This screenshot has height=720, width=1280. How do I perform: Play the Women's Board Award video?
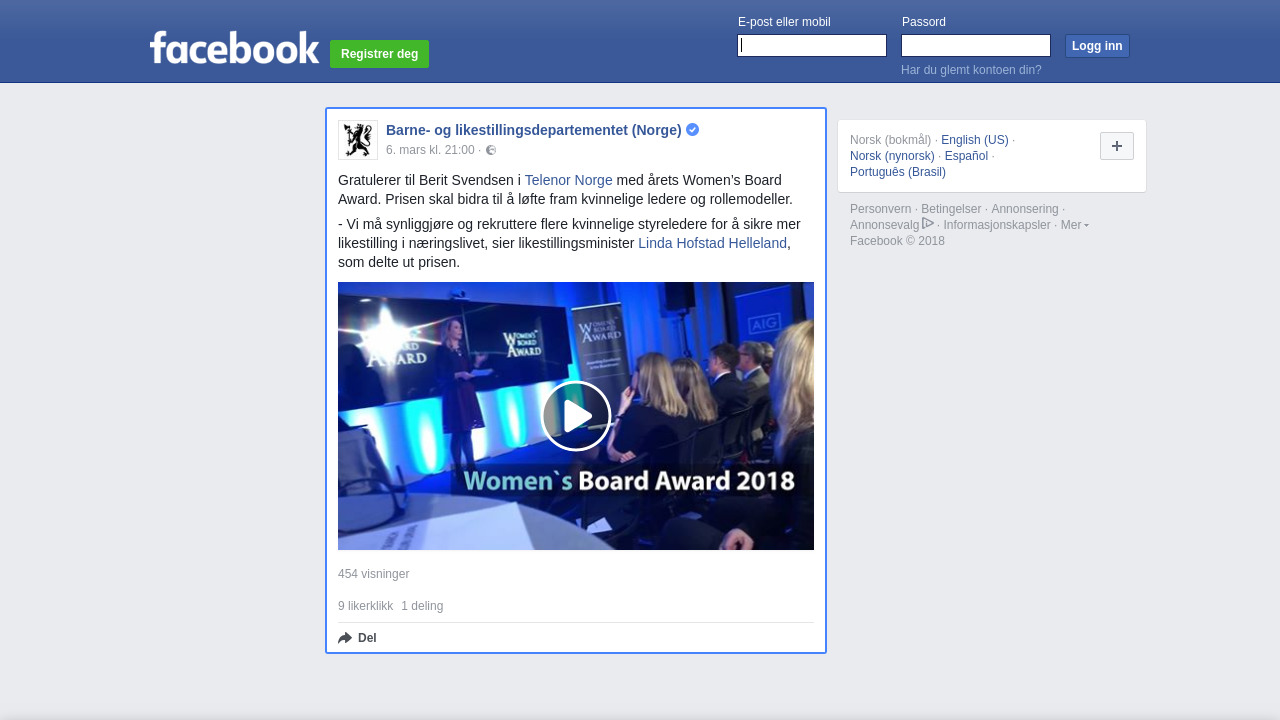[x=576, y=416]
